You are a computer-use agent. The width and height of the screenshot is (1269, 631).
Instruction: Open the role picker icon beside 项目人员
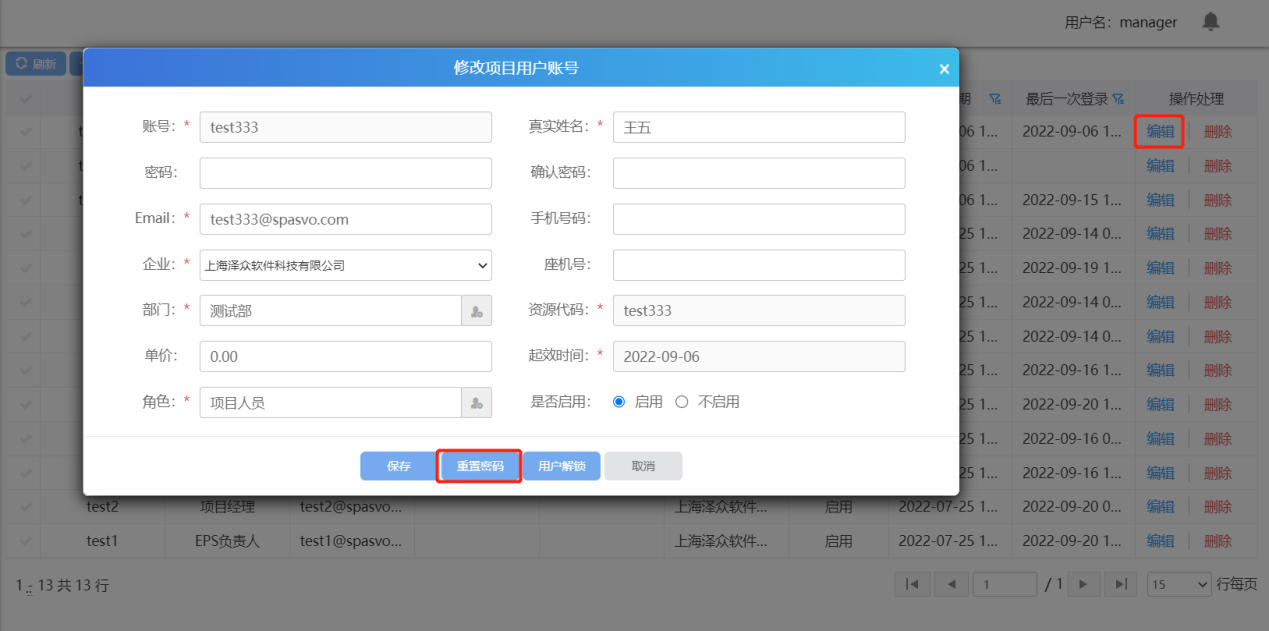click(476, 403)
